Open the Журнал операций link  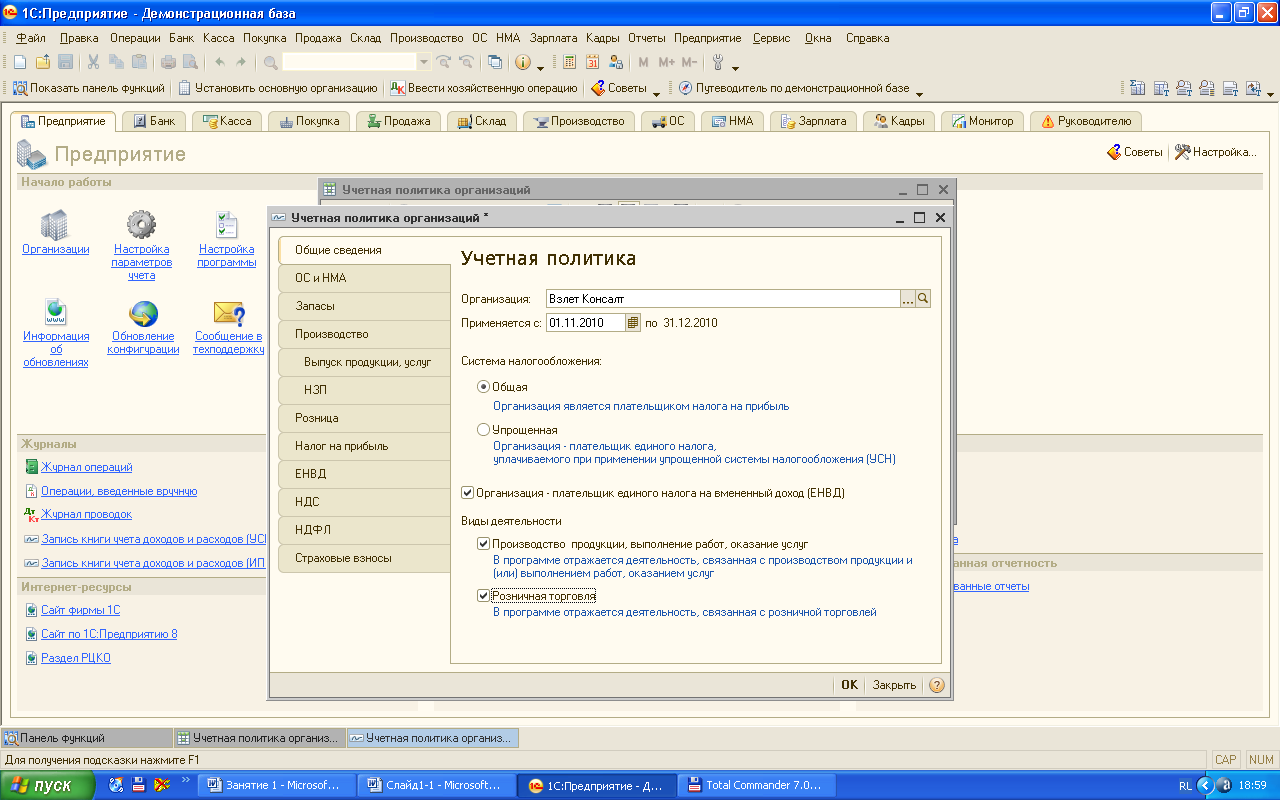point(86,467)
